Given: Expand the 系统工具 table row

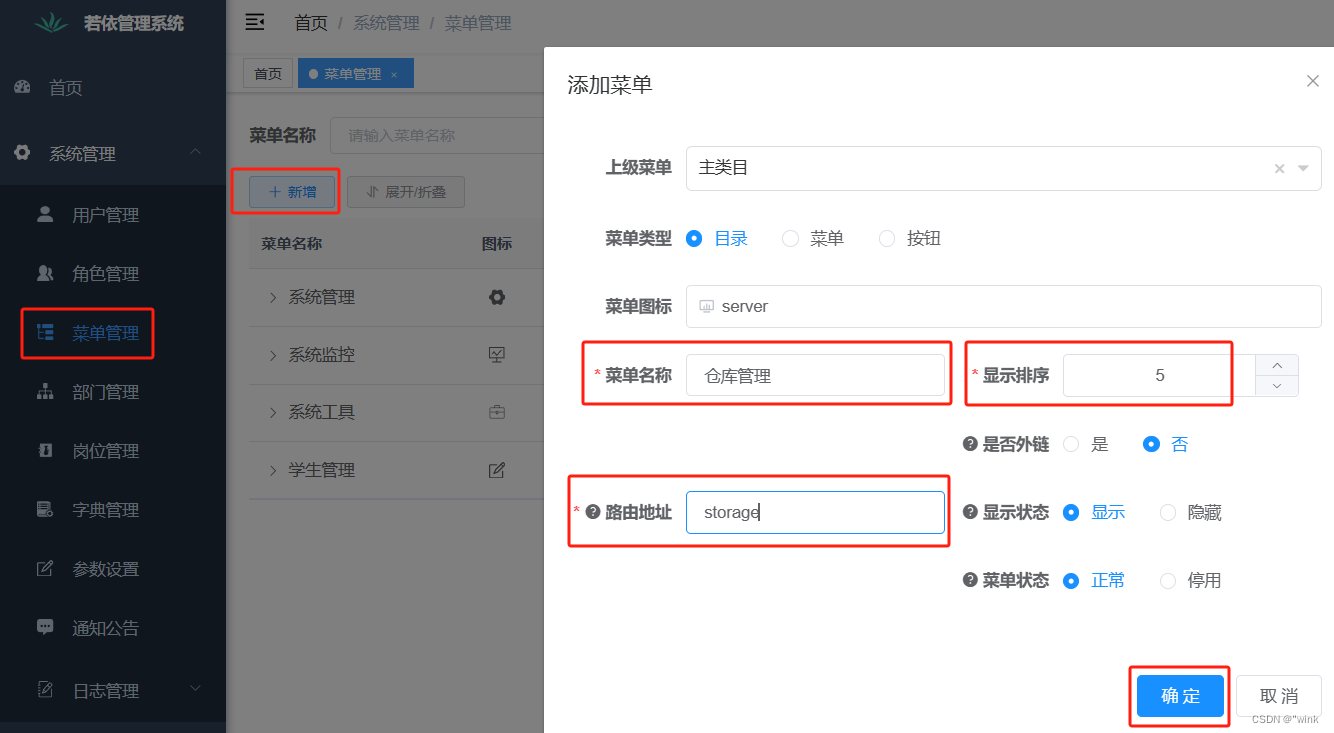Looking at the screenshot, I should click(x=273, y=412).
